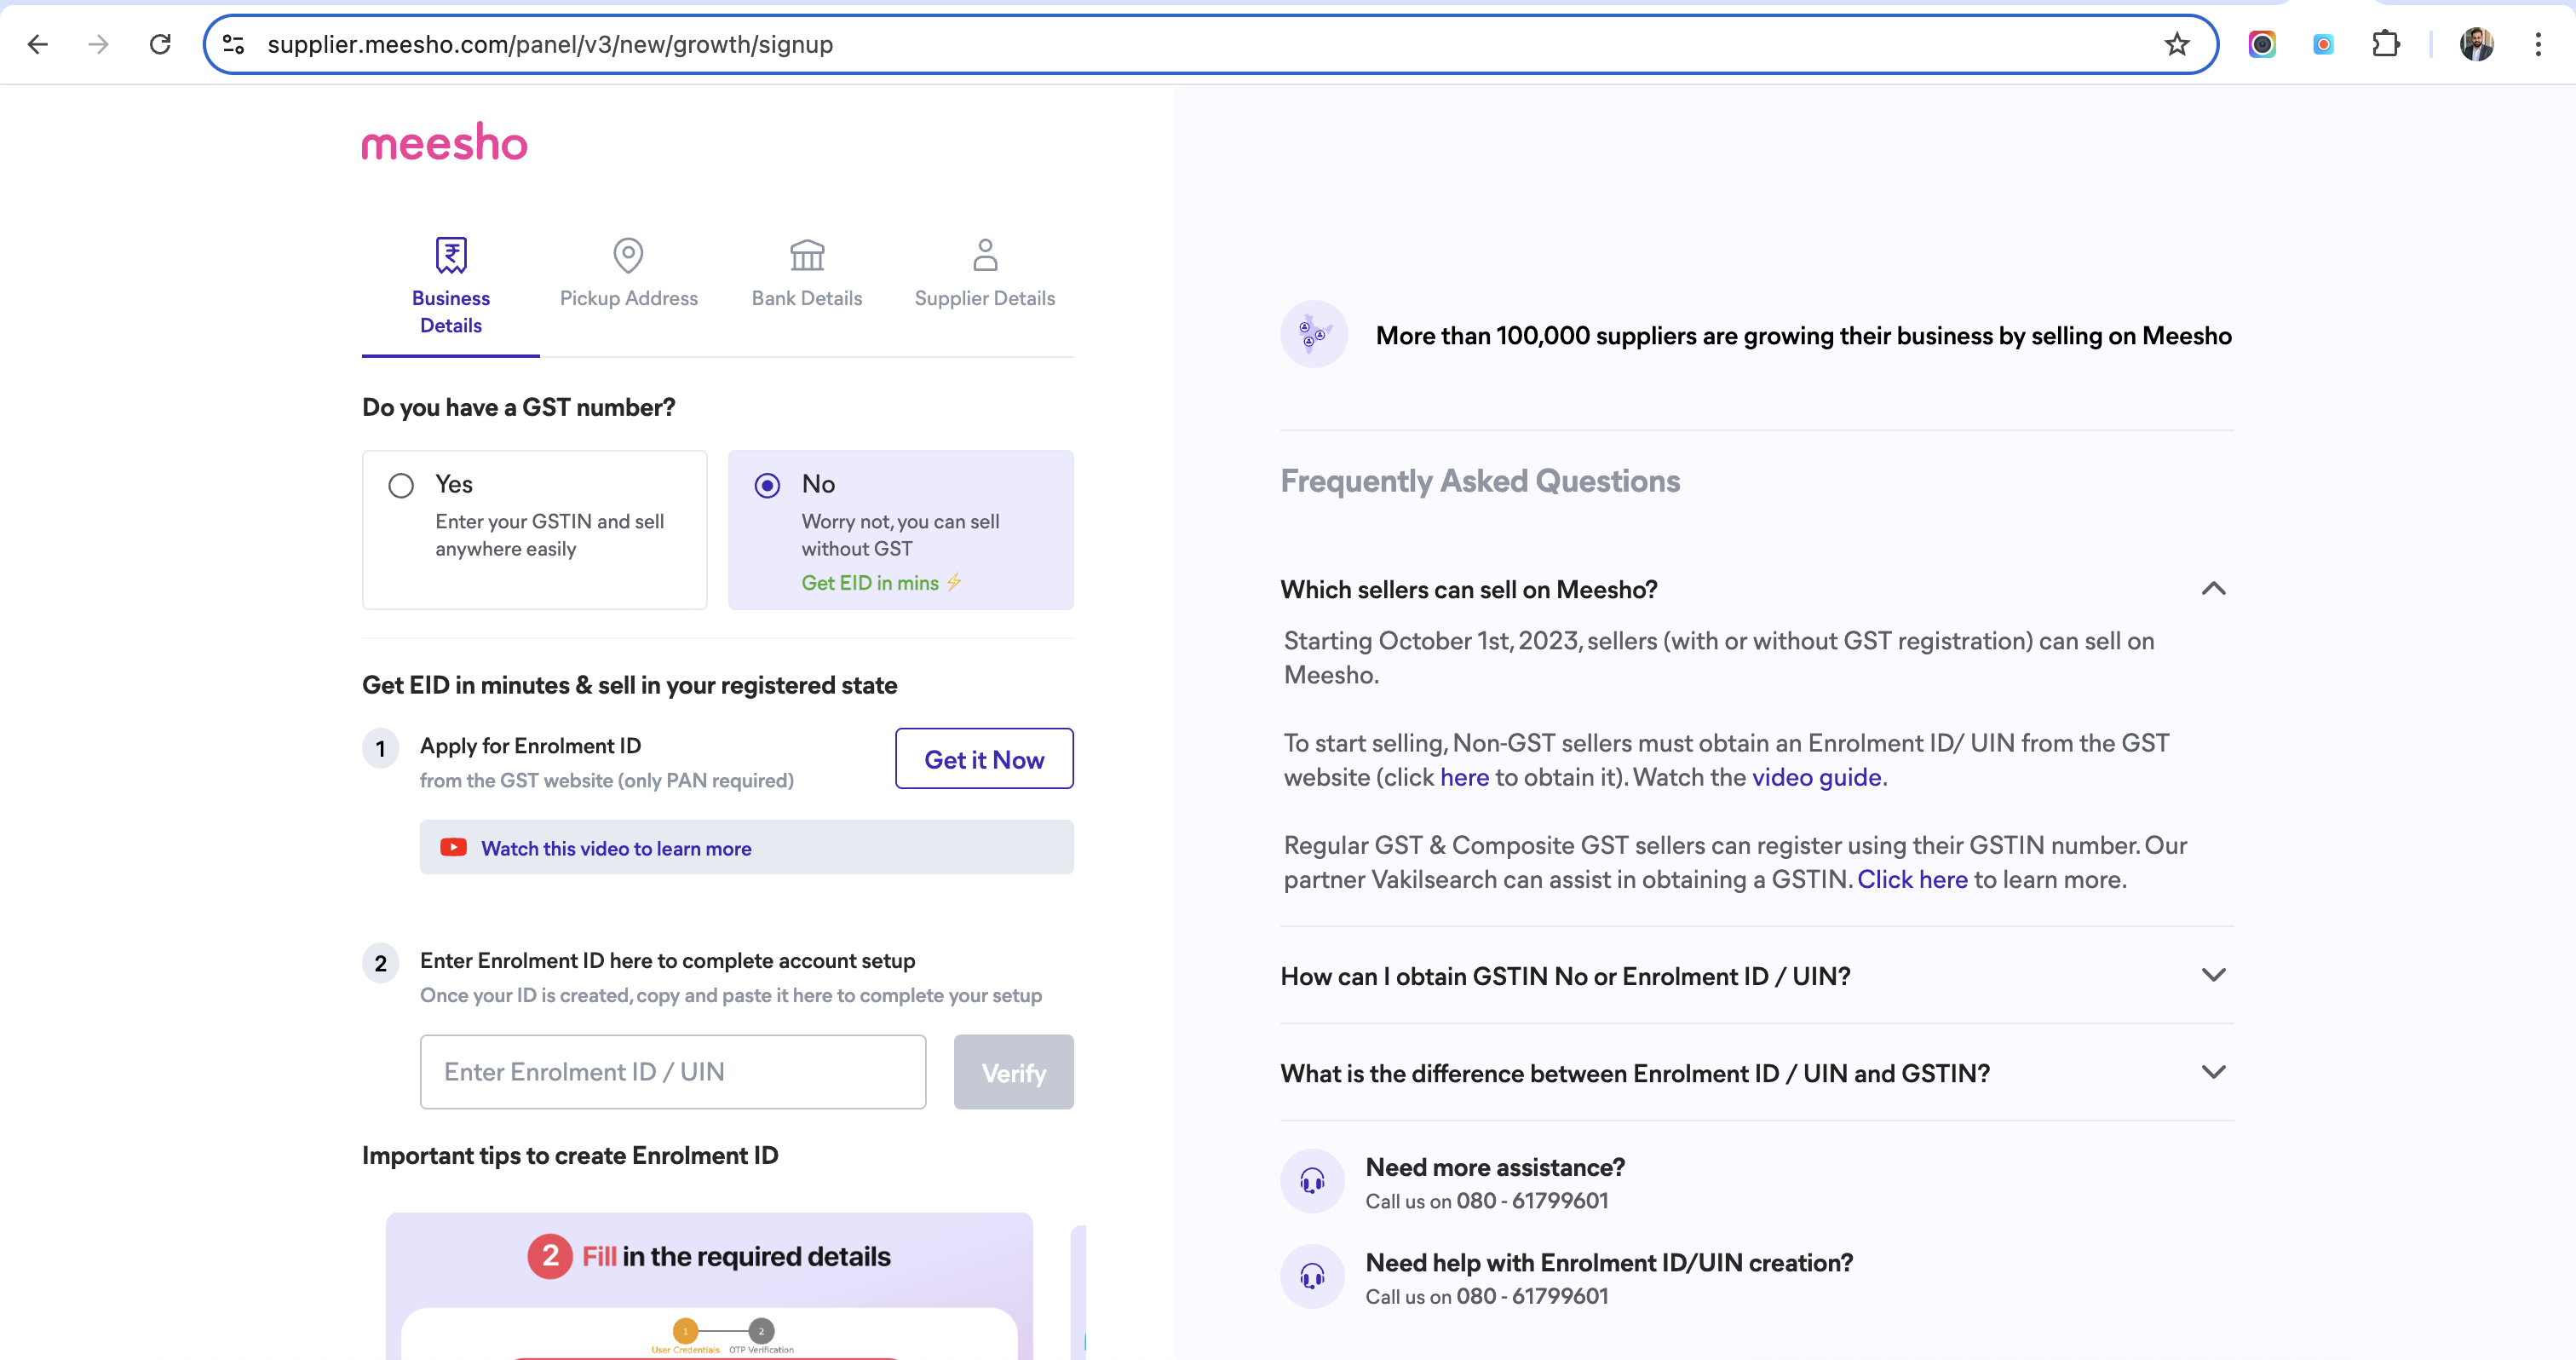
Task: Click the Pickup Address location pin icon
Action: click(628, 255)
